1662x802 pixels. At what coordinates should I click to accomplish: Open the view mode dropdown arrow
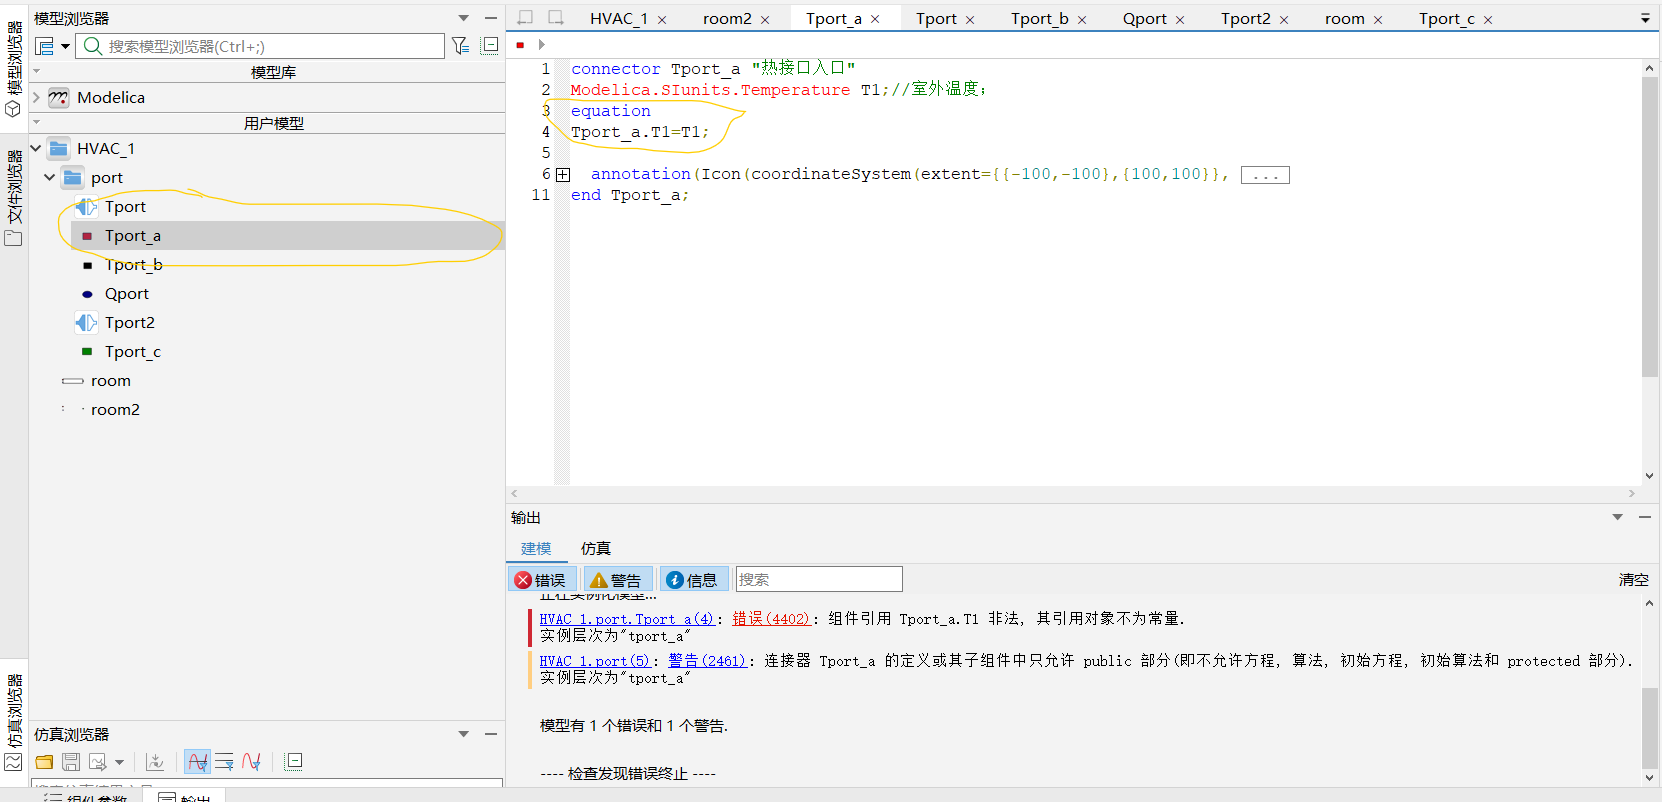[x=65, y=46]
